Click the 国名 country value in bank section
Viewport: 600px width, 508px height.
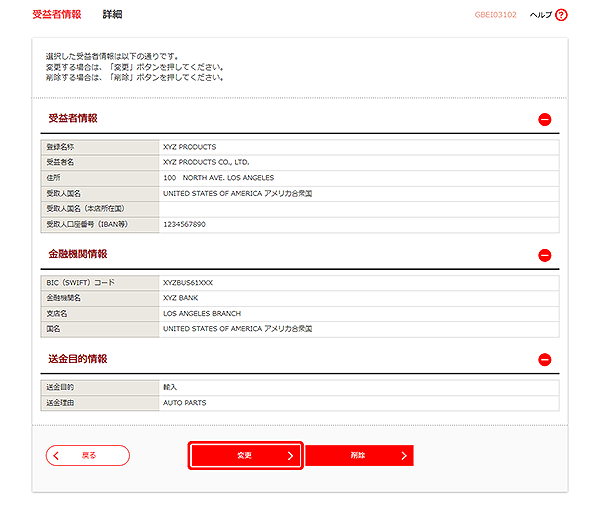(238, 329)
